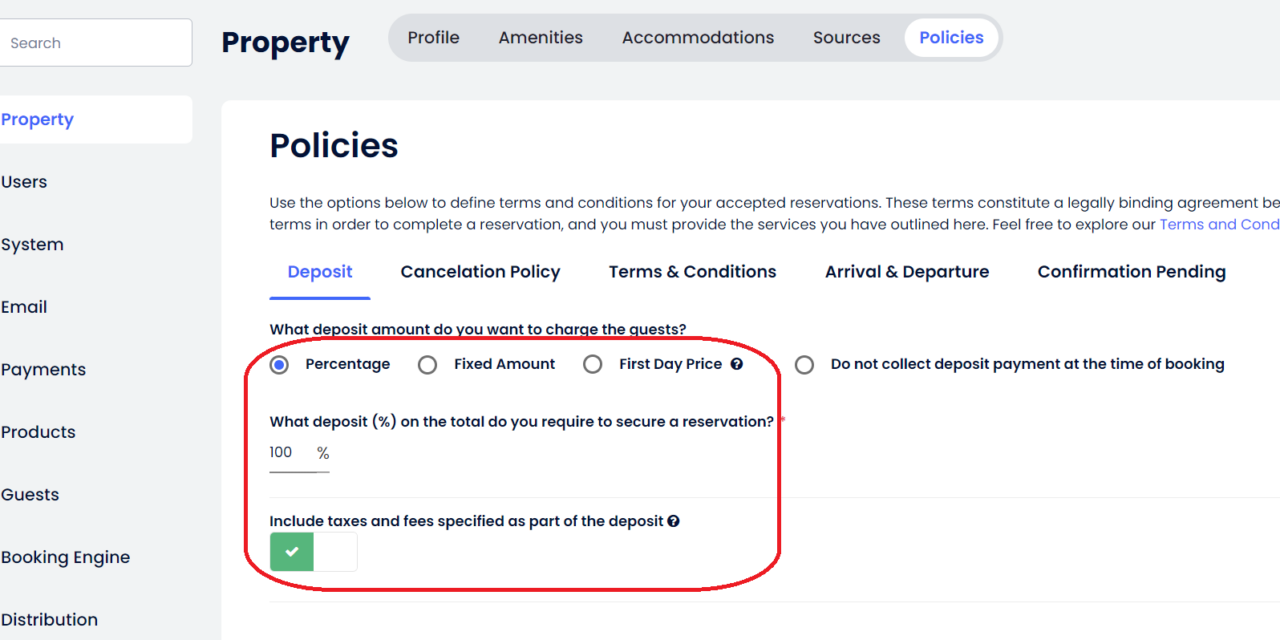Screen dimensions: 1280x640
Task: Navigate to Payments in the sidebar
Action: pyautogui.click(x=43, y=369)
